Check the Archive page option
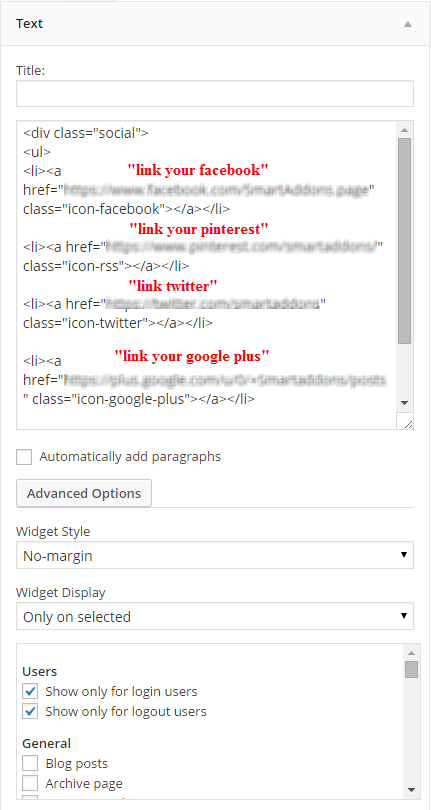 (x=30, y=783)
